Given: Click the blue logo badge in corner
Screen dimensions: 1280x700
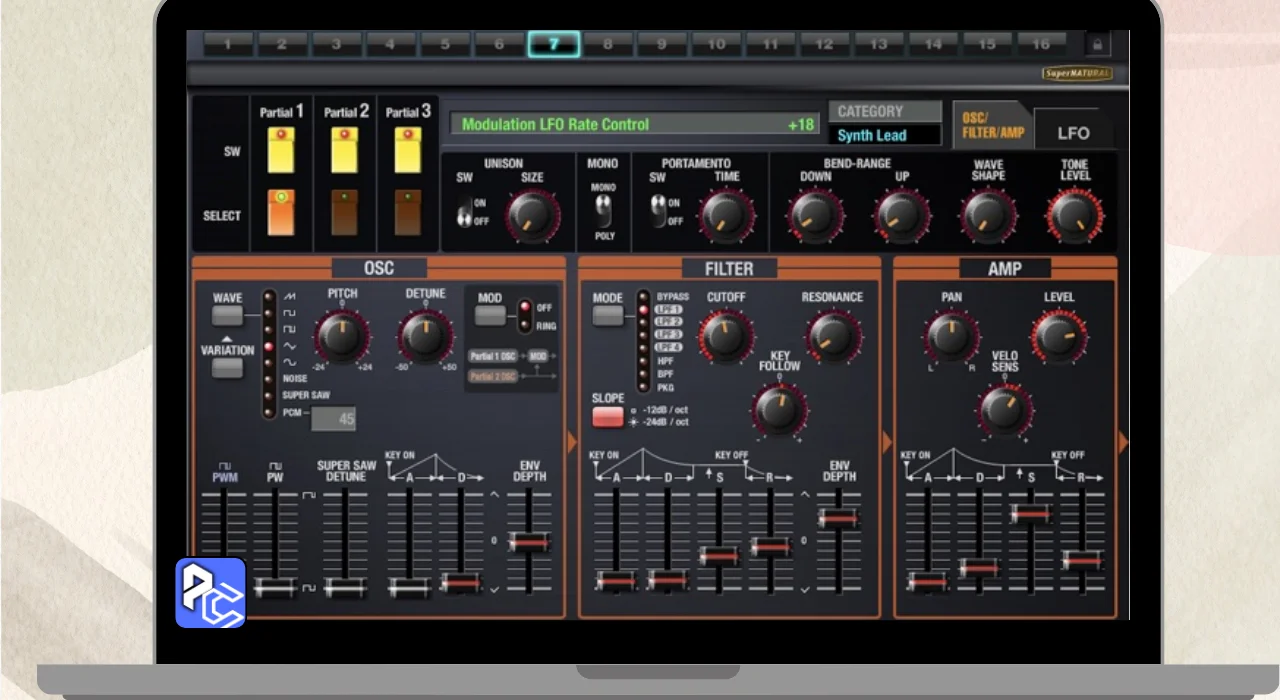Looking at the screenshot, I should (211, 592).
